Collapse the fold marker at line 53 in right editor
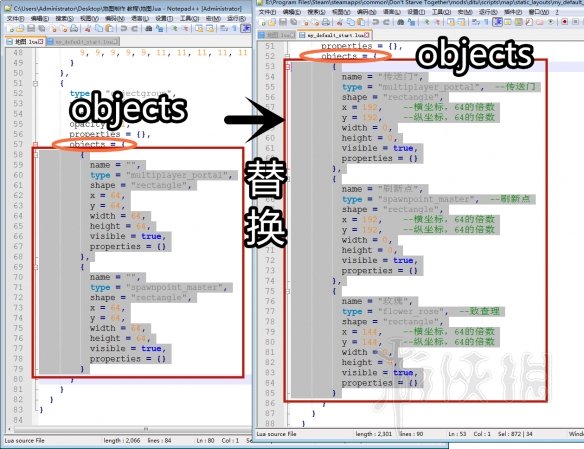584x449 pixels. point(287,67)
